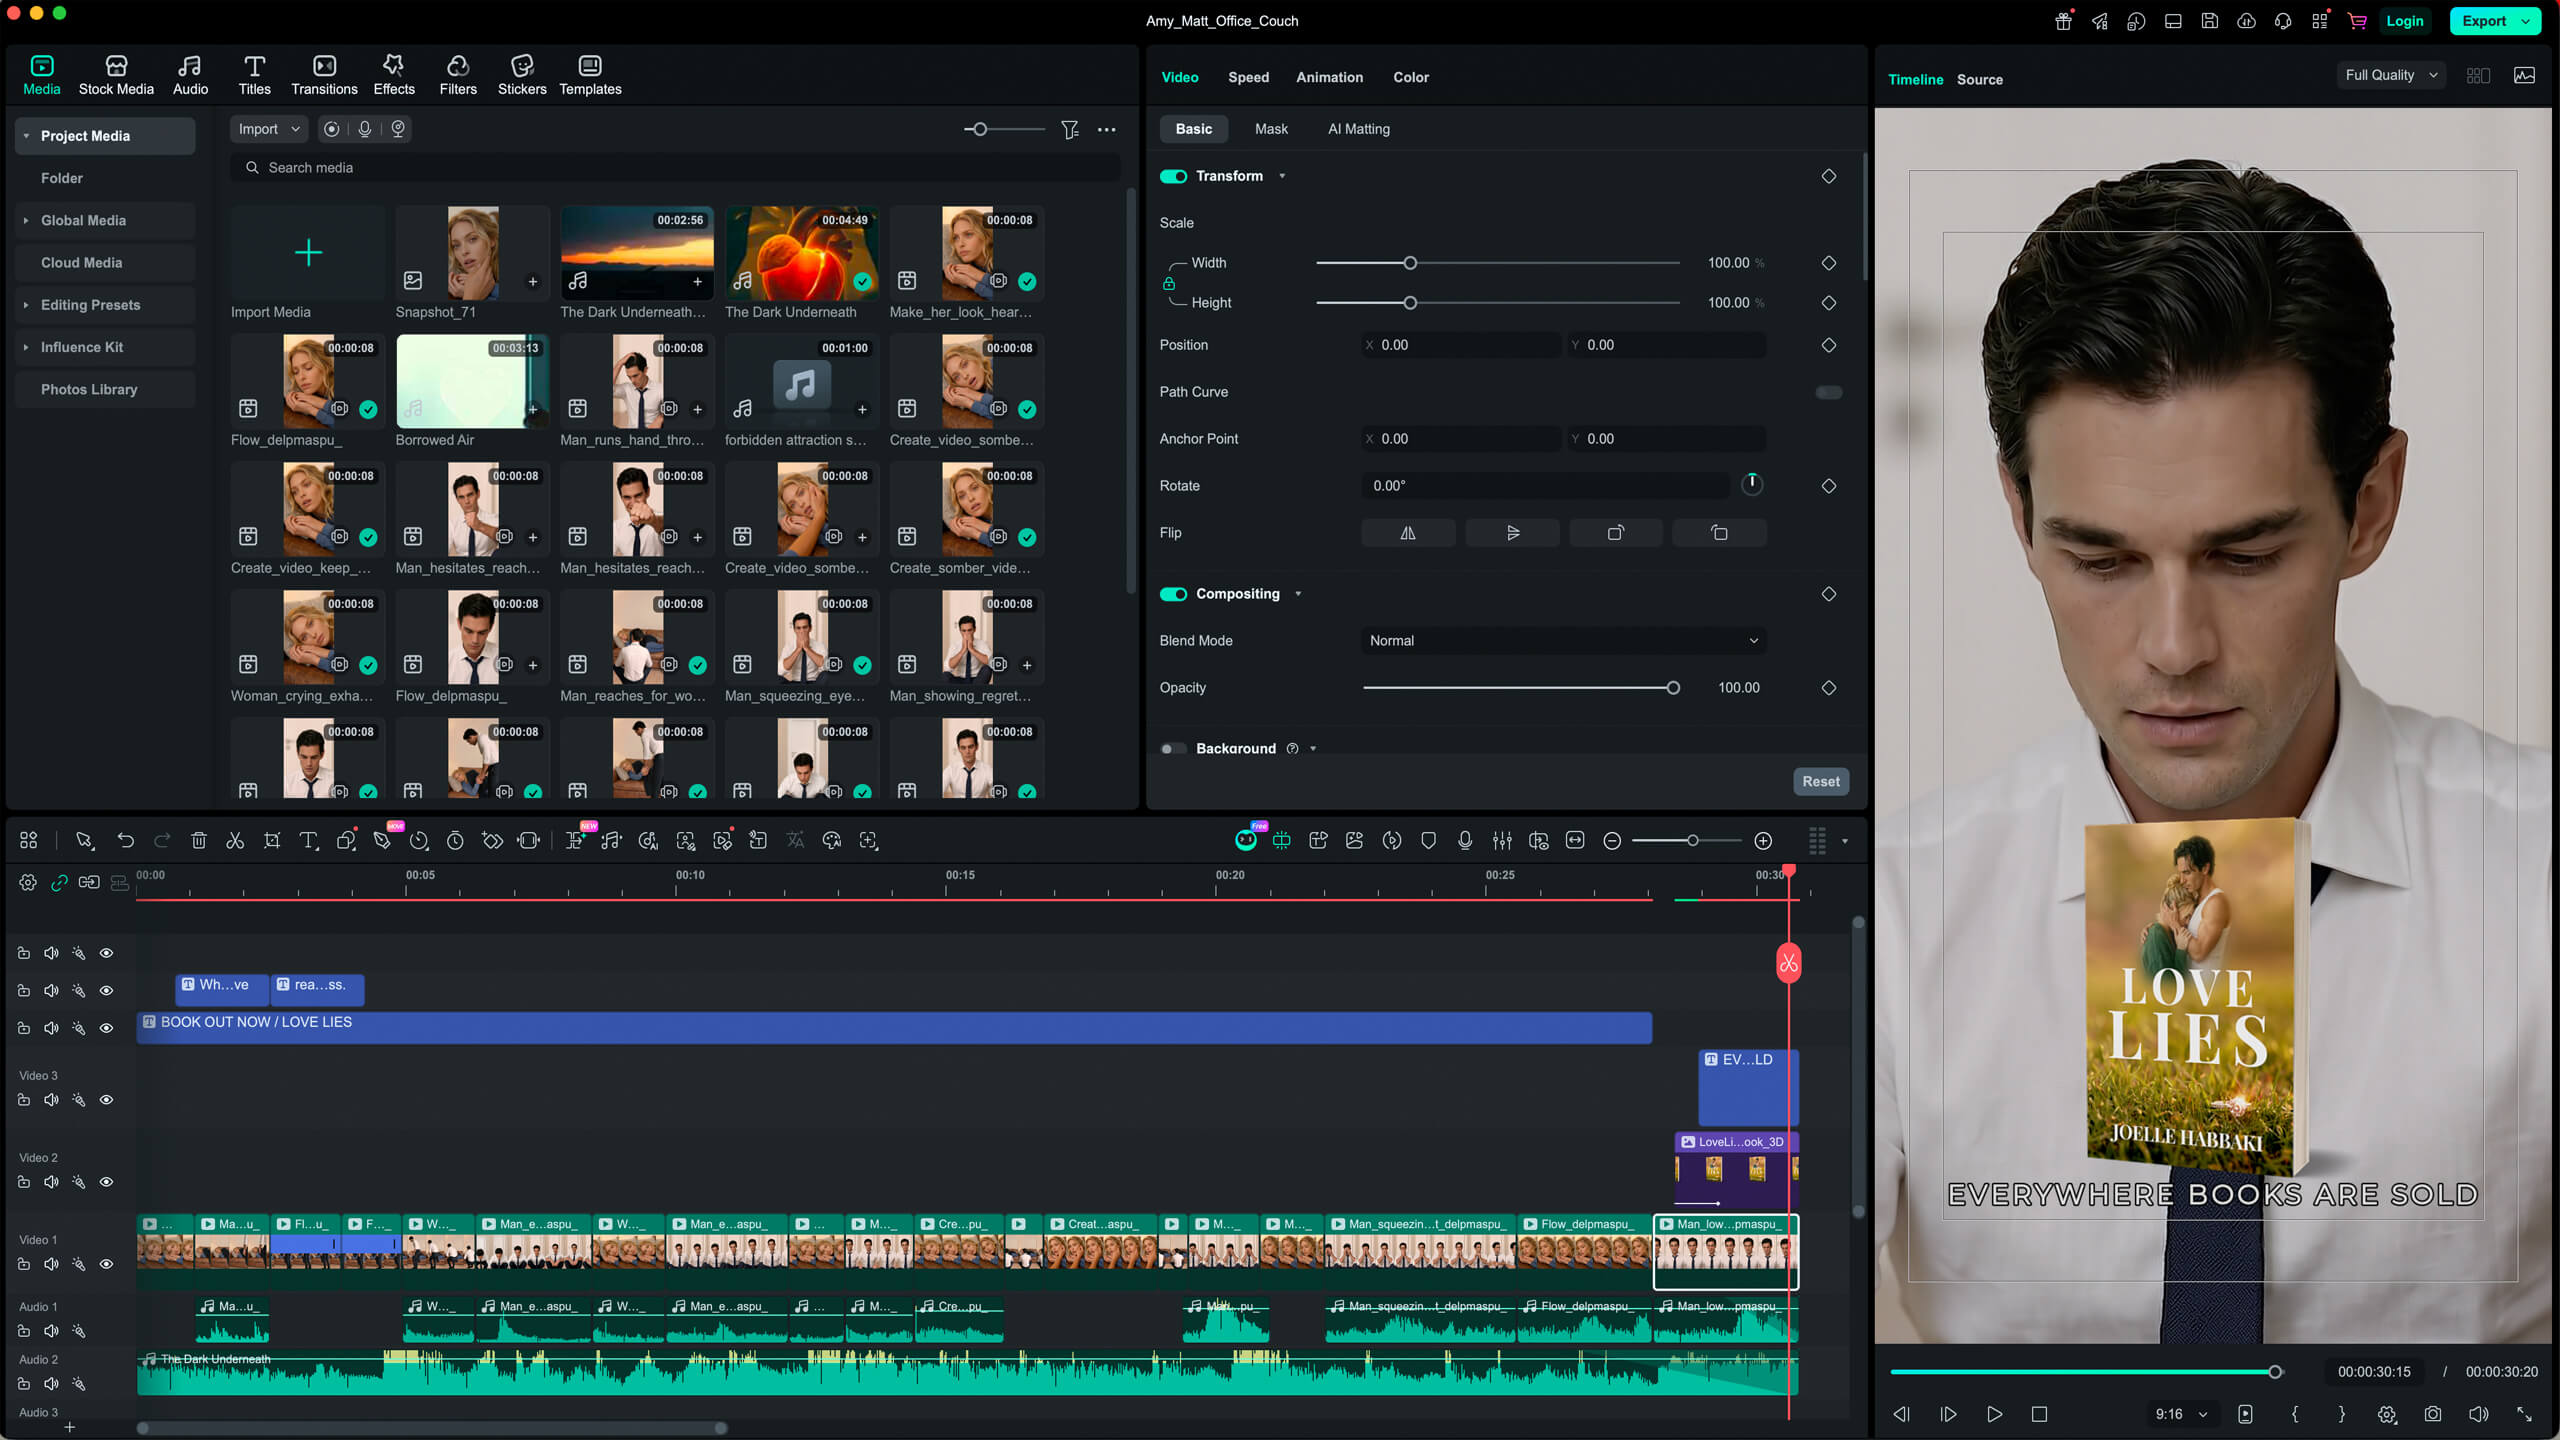
Task: Click the crop tool in timeline toolbar
Action: [272, 841]
